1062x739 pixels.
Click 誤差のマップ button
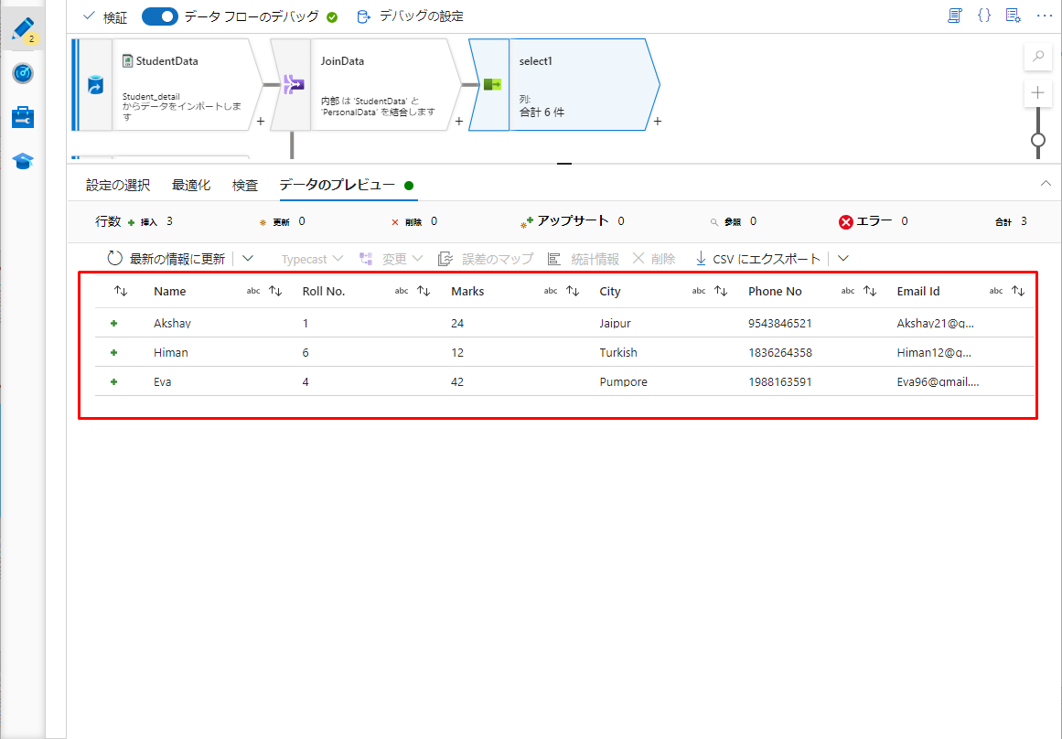point(486,259)
